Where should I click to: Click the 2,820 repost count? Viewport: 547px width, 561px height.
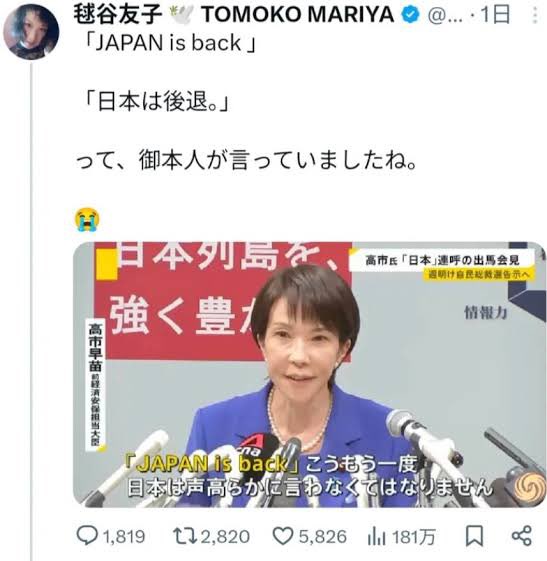225,537
